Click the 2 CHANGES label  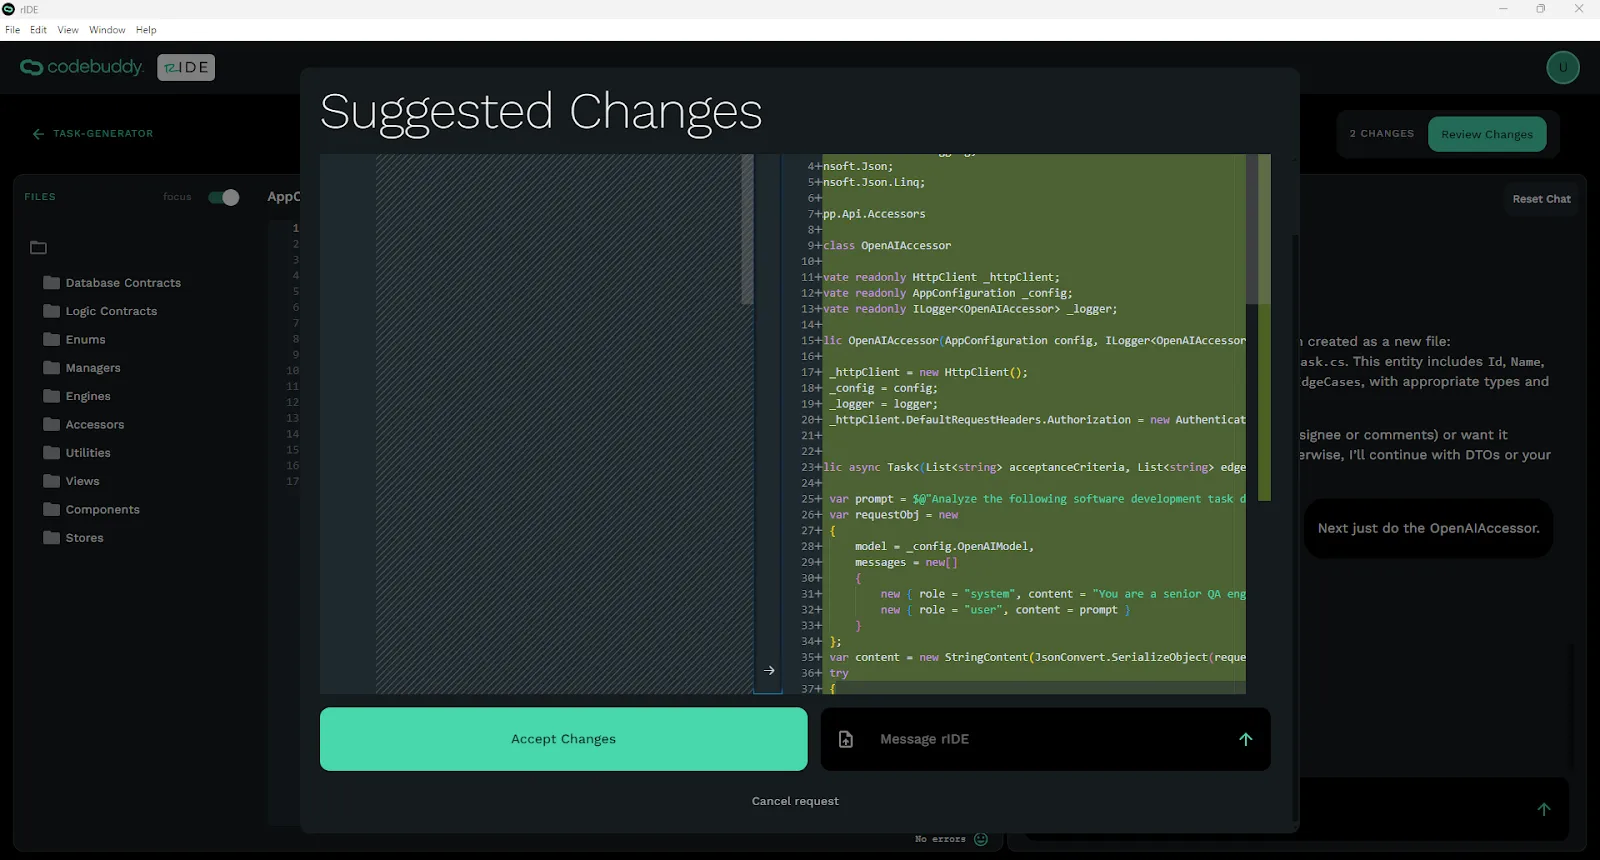(x=1382, y=133)
